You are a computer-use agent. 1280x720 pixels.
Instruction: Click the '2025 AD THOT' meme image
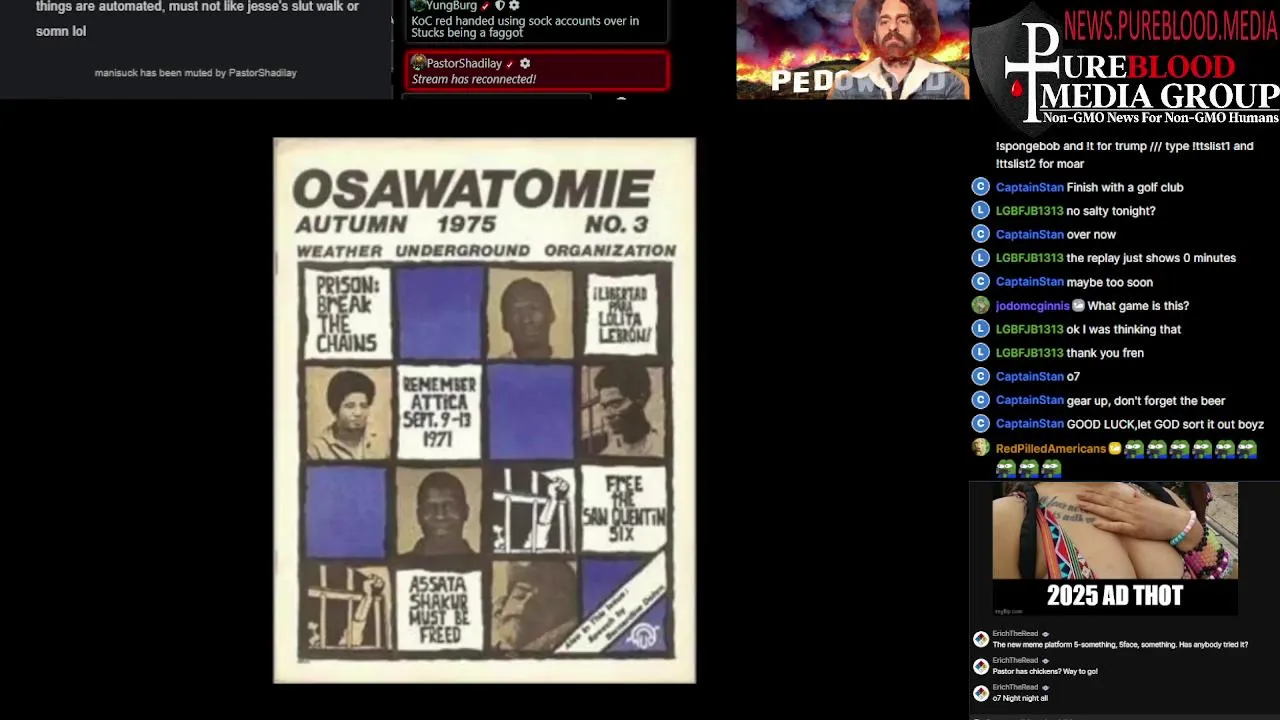point(1115,548)
